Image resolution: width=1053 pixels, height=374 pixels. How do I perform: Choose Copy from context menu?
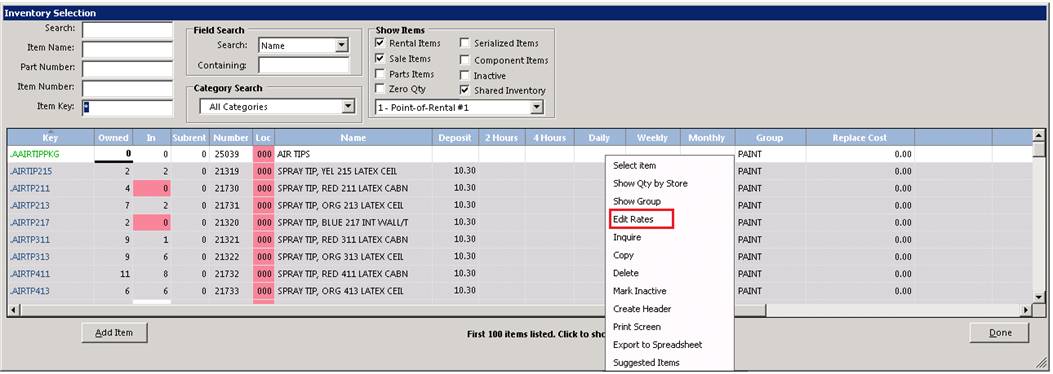(623, 255)
